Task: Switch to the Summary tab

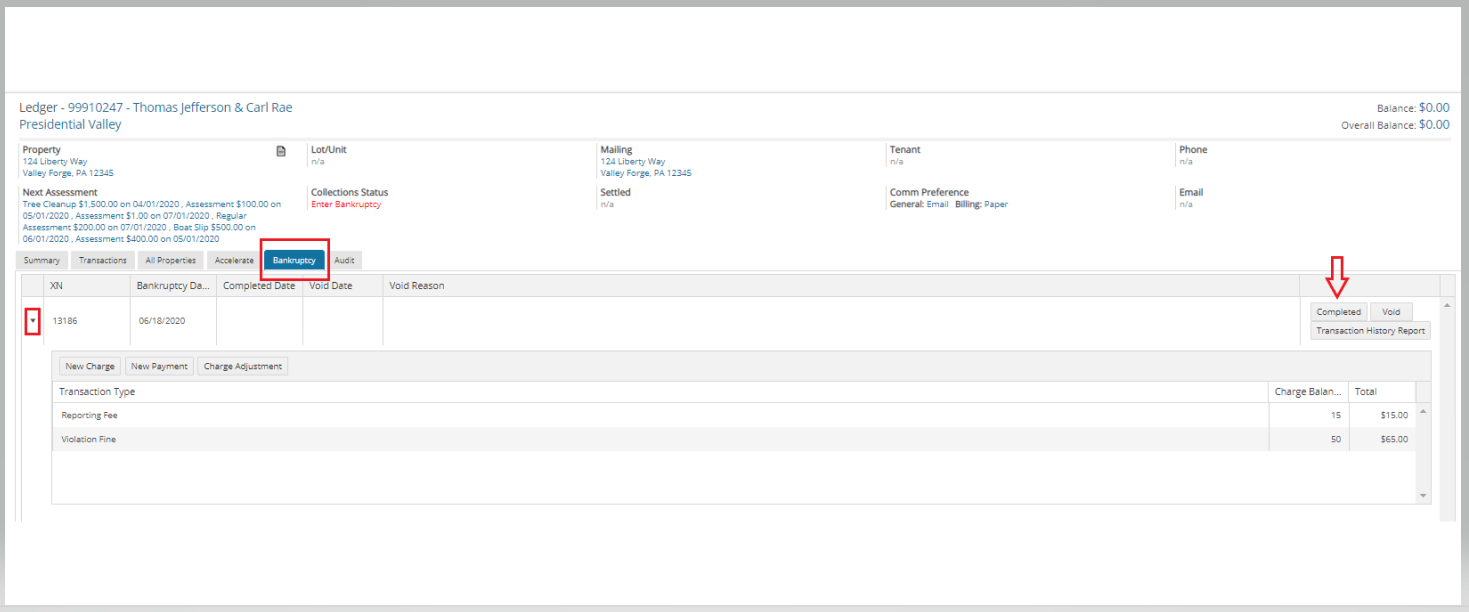Action: click(42, 260)
